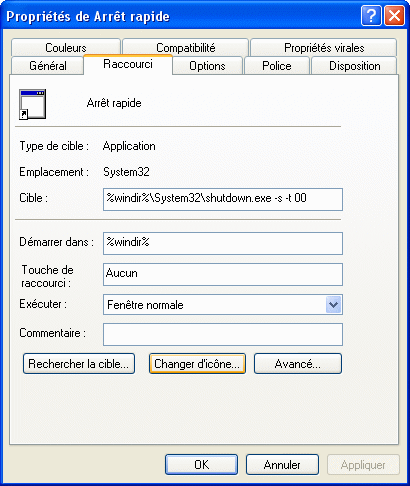The width and height of the screenshot is (410, 486).
Task: Click the help question mark button
Action: coord(371,15)
